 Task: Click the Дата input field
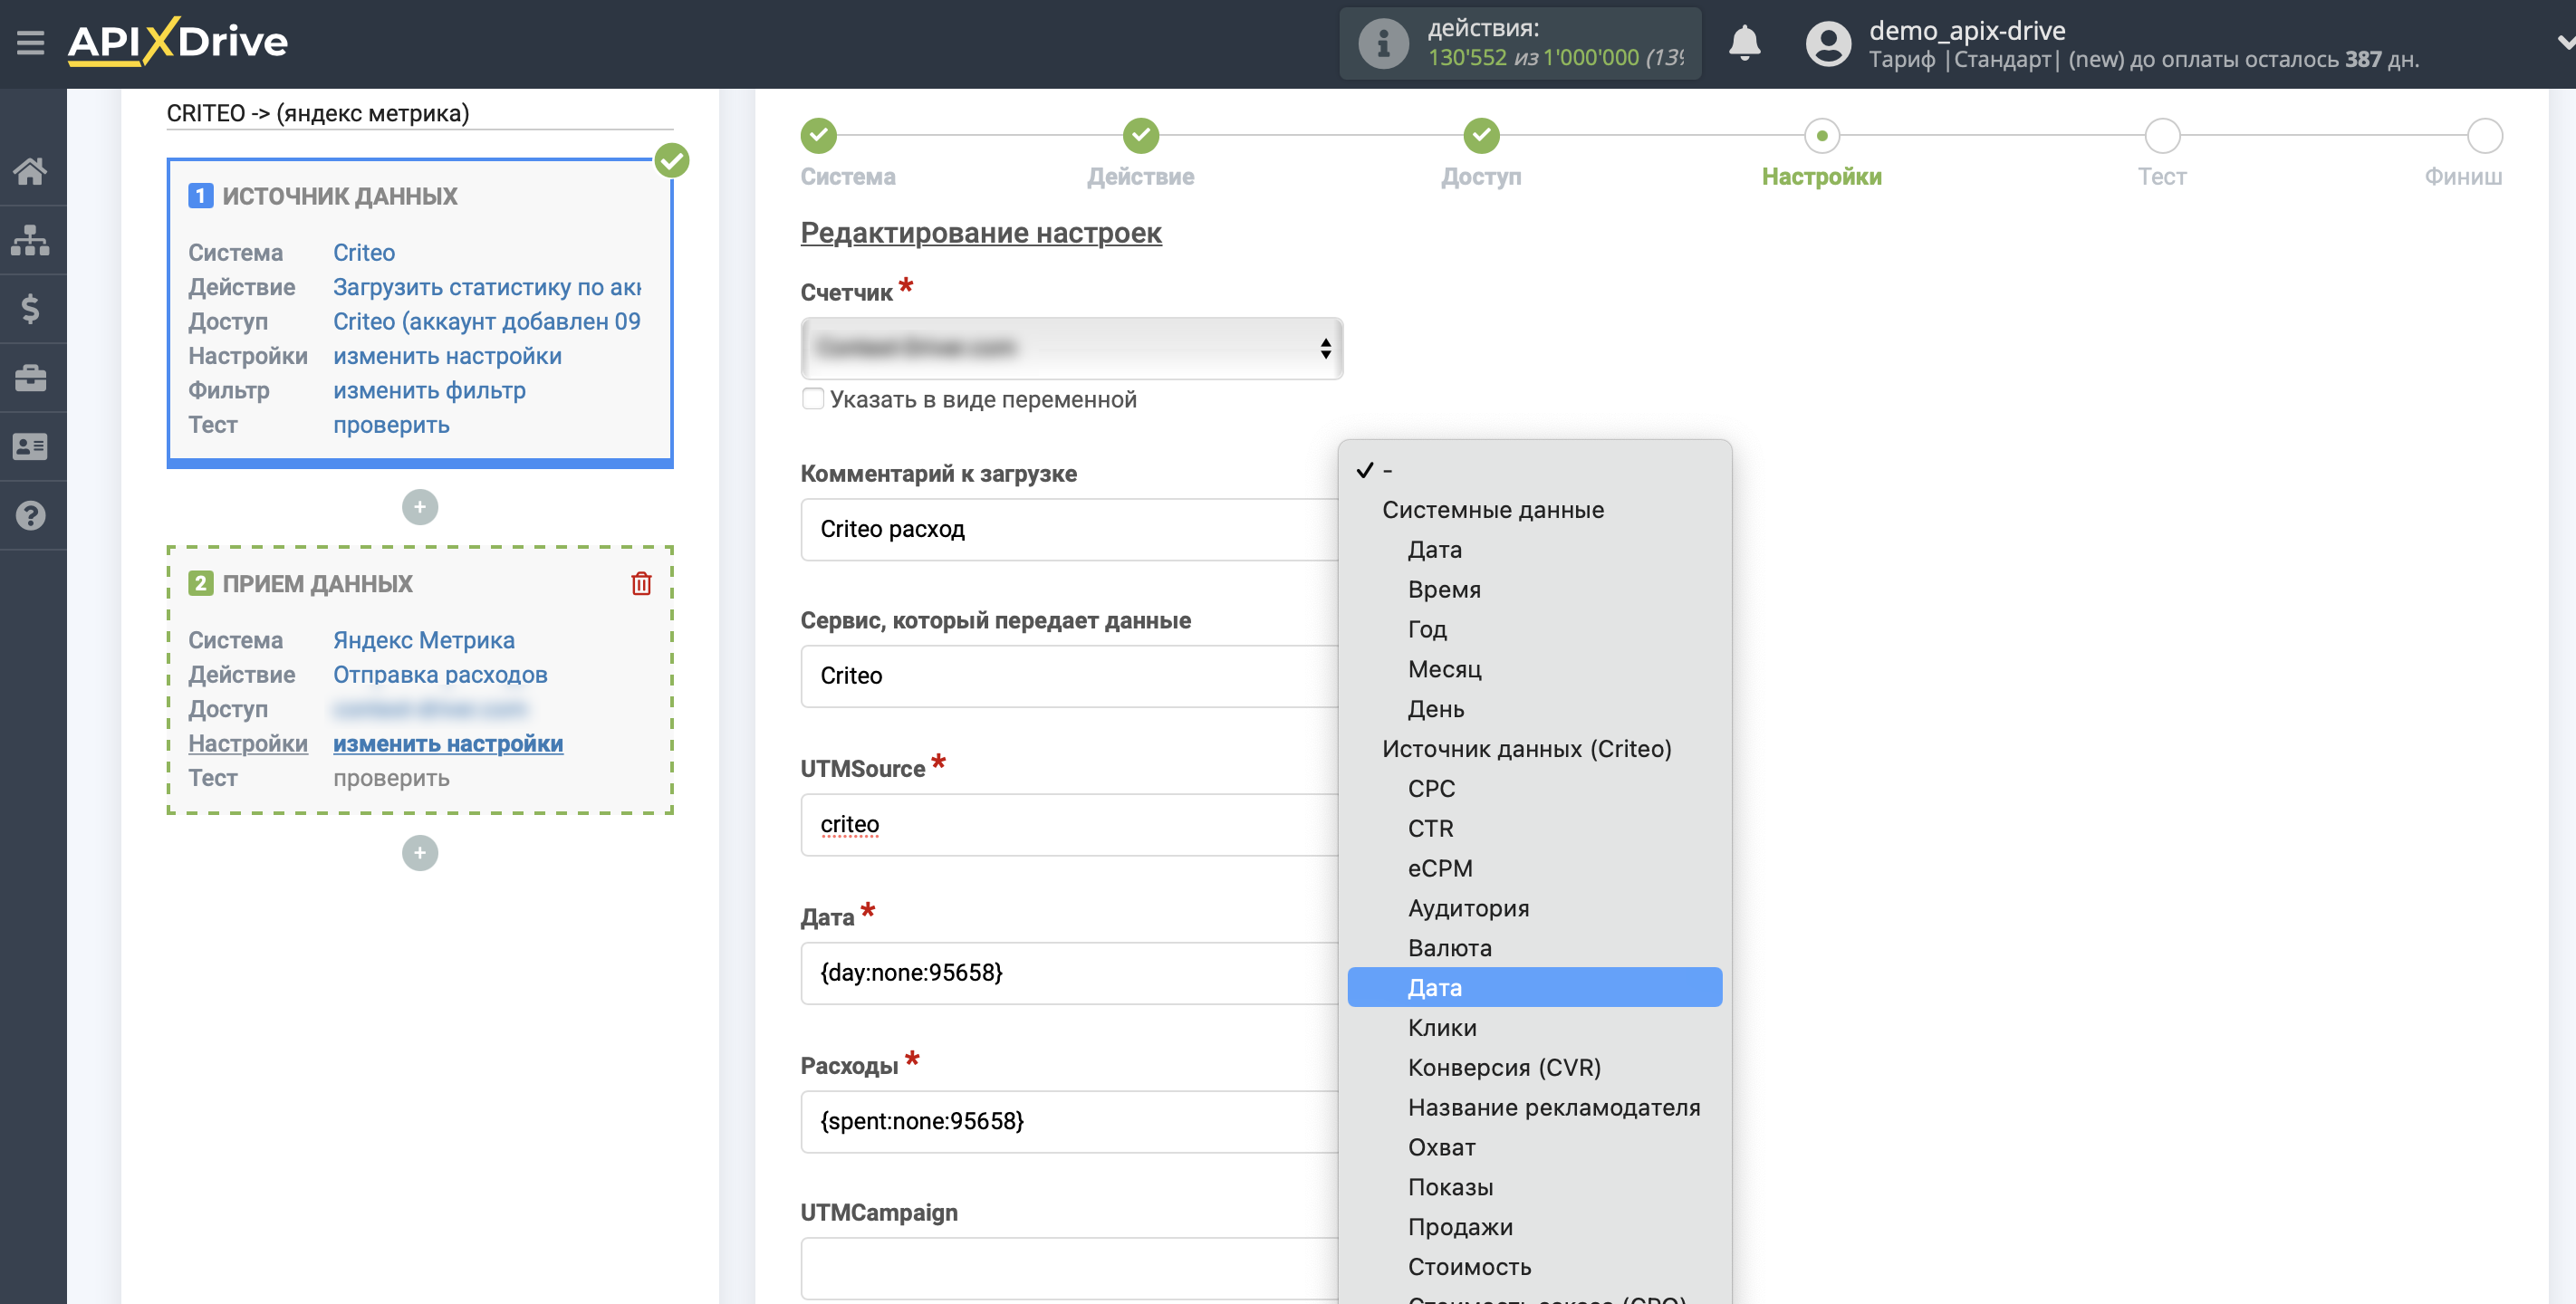point(1070,973)
